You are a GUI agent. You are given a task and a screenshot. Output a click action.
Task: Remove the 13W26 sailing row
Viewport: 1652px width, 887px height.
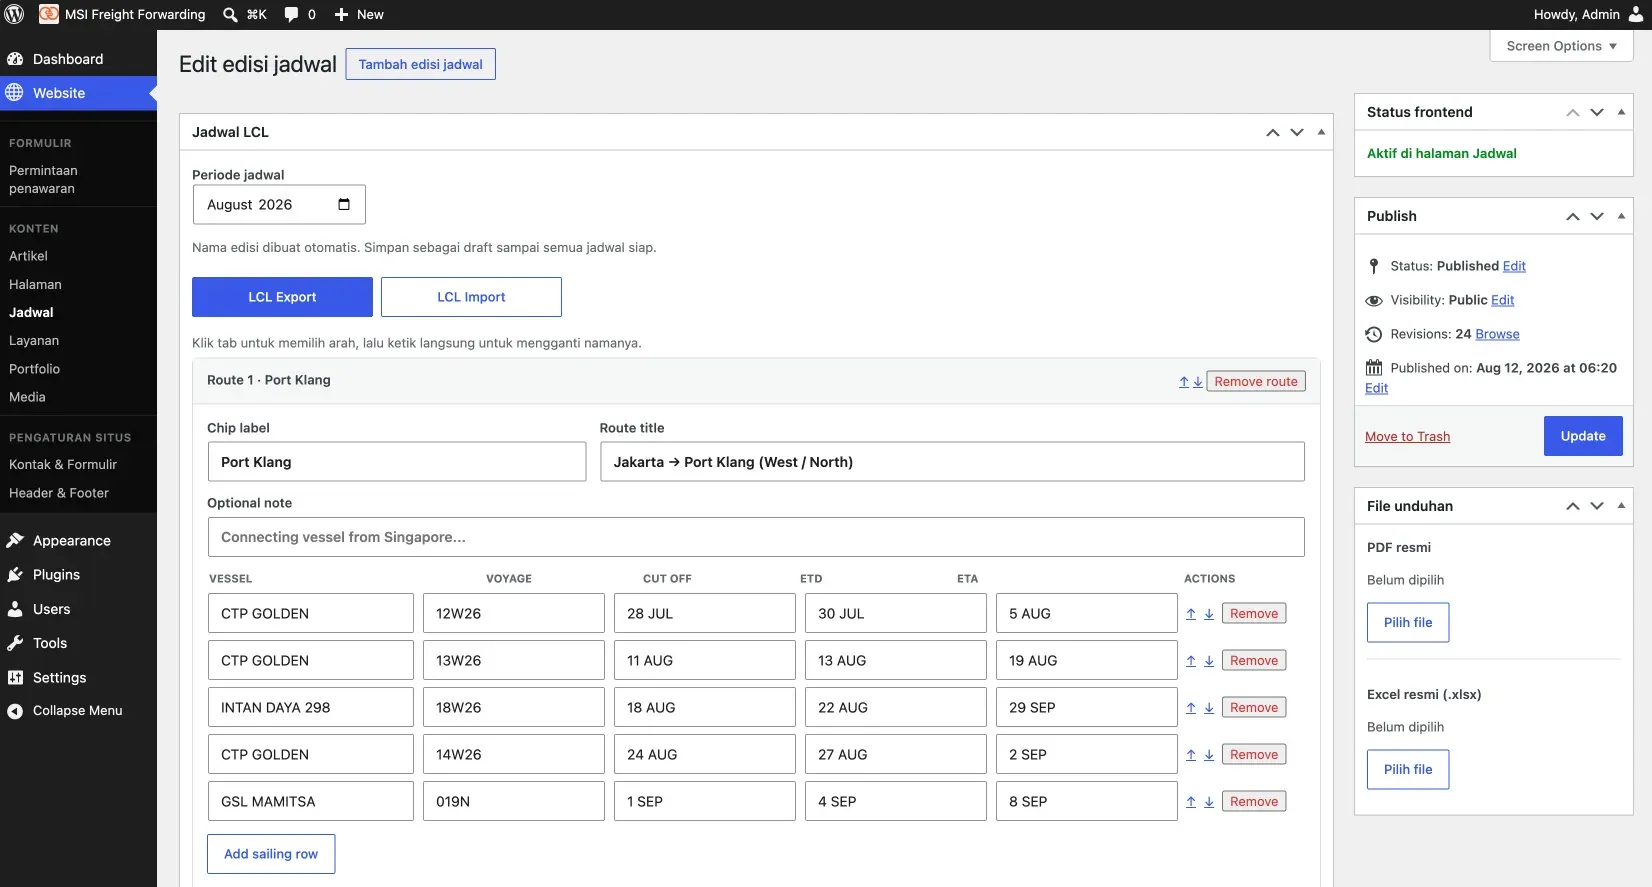pos(1254,660)
